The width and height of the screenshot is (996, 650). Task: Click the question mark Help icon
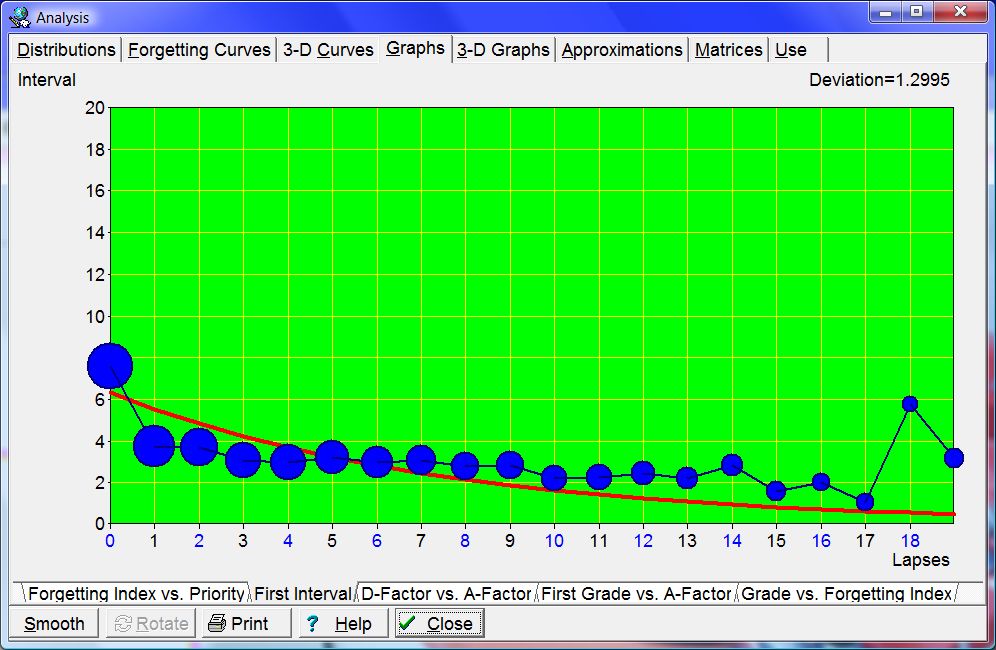(x=313, y=624)
